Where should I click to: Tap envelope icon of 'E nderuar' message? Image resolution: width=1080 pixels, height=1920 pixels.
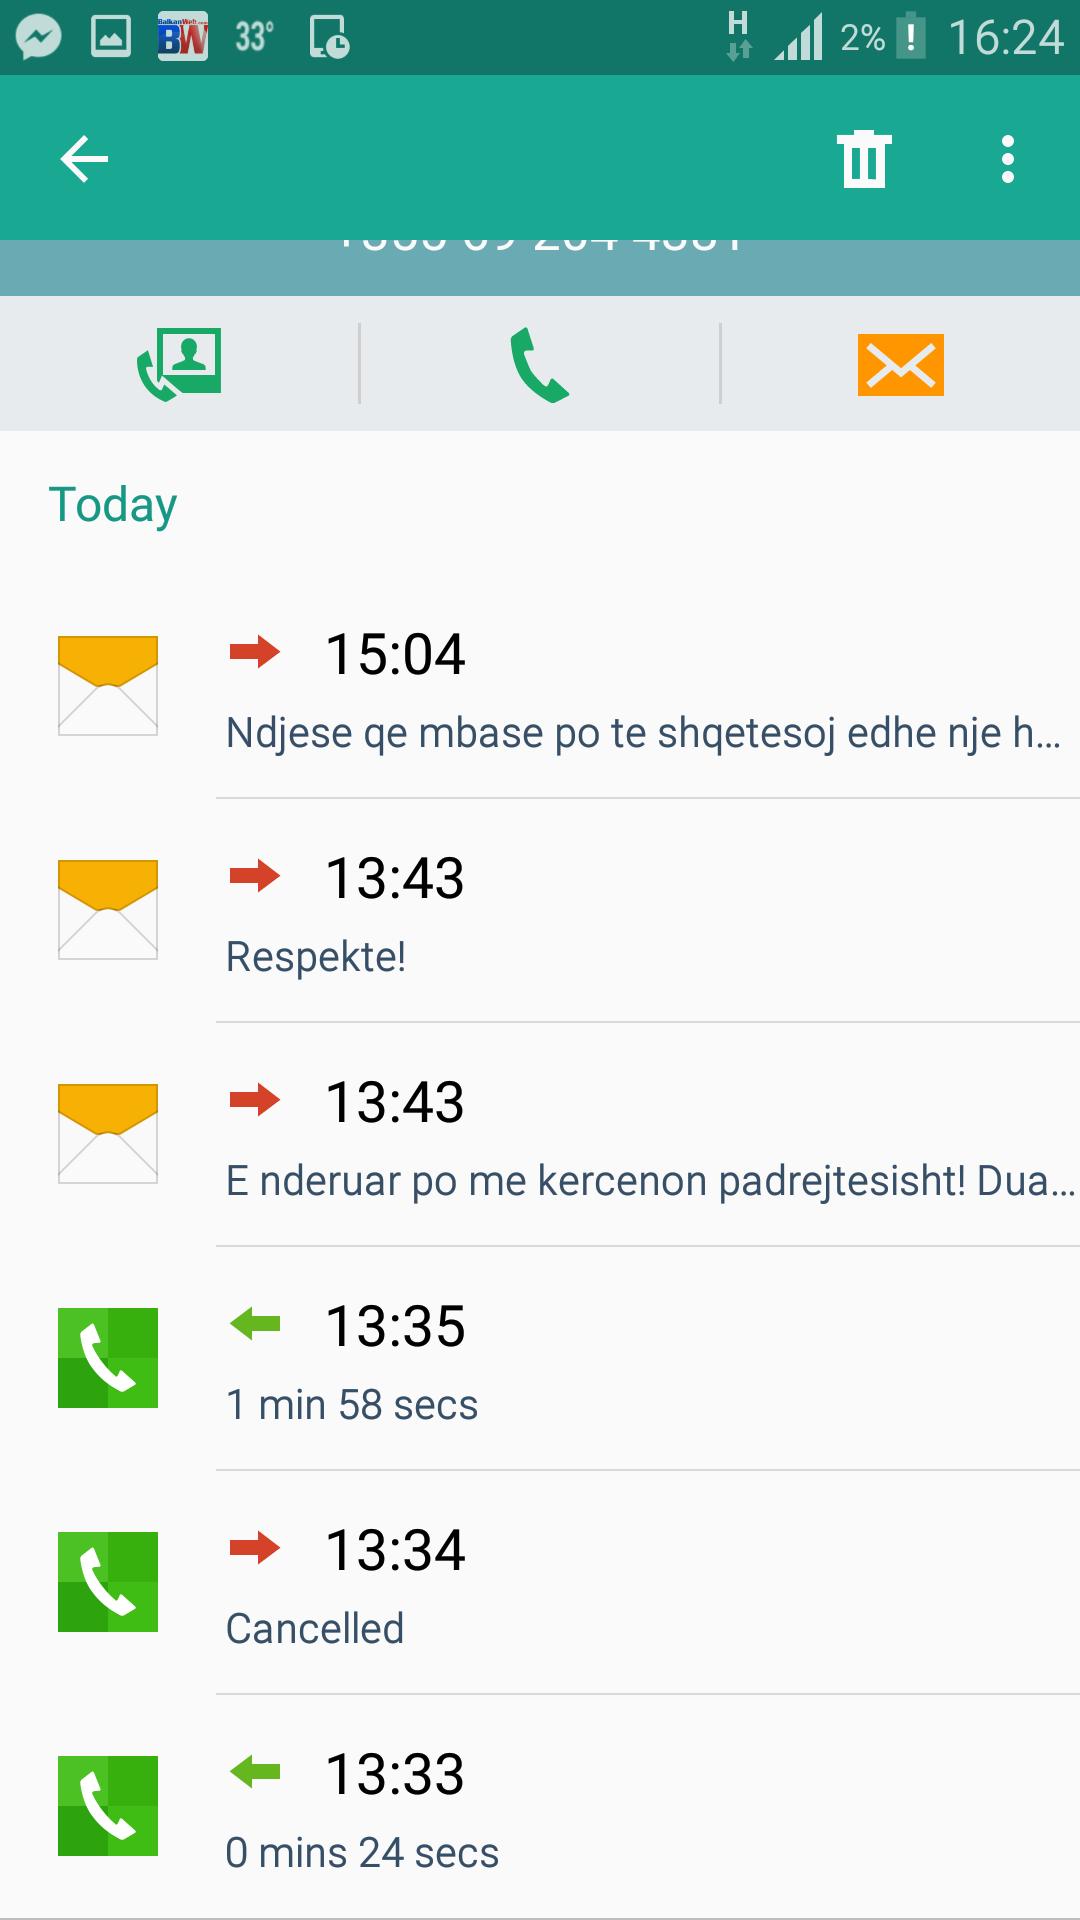(108, 1133)
